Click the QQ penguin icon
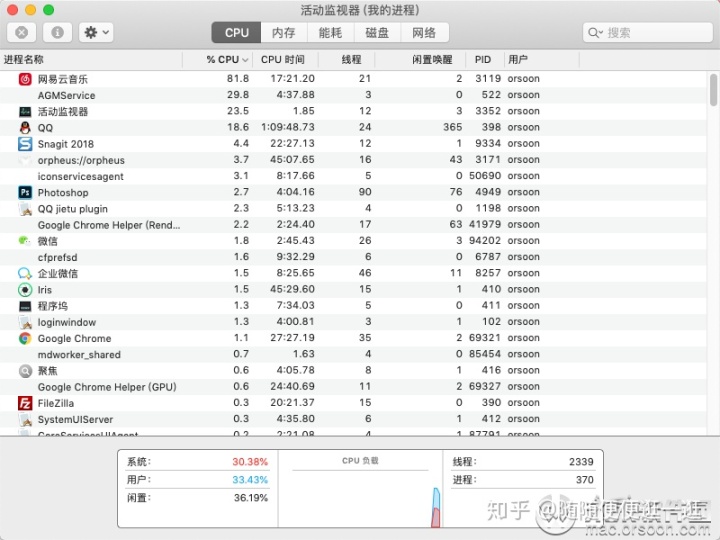This screenshot has width=720, height=540. [25, 128]
